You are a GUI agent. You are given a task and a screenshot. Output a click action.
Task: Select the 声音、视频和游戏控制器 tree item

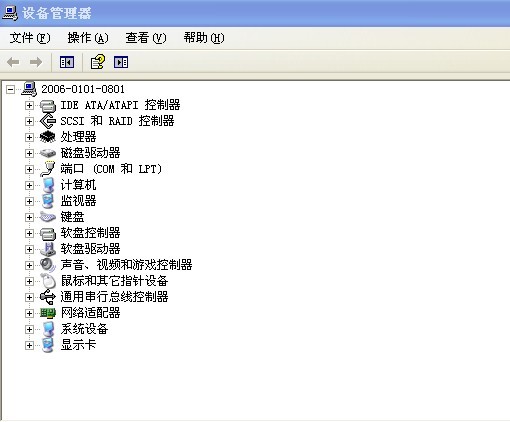click(126, 265)
